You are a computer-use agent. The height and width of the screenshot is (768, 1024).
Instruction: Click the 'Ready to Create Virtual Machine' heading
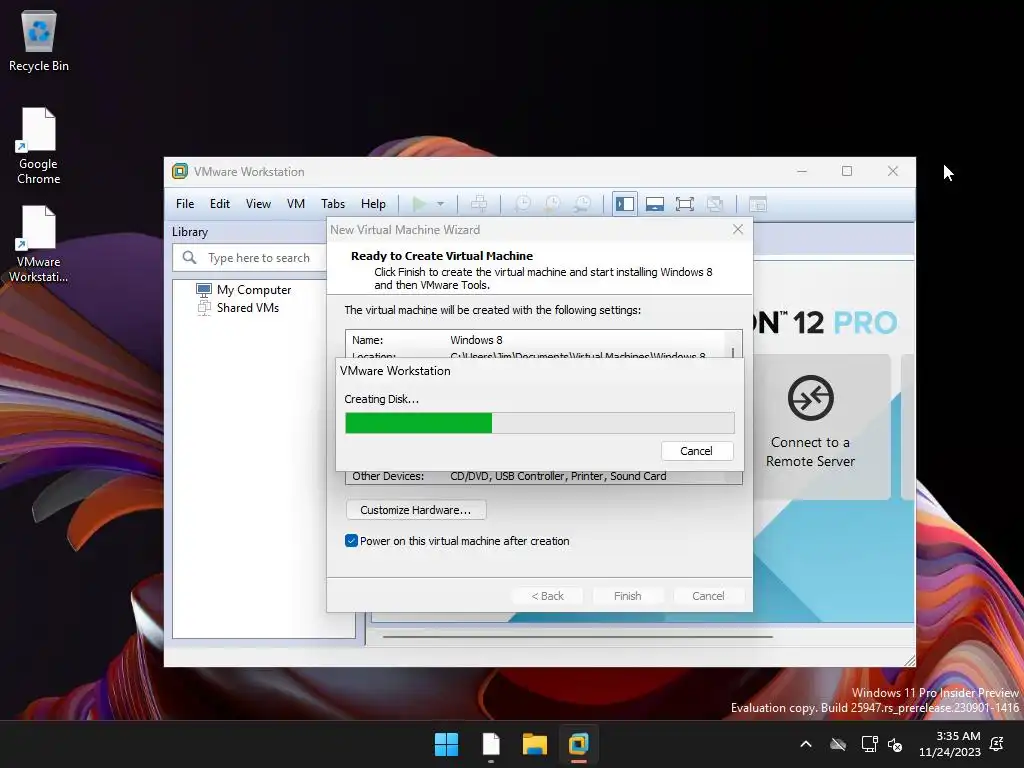(x=442, y=256)
